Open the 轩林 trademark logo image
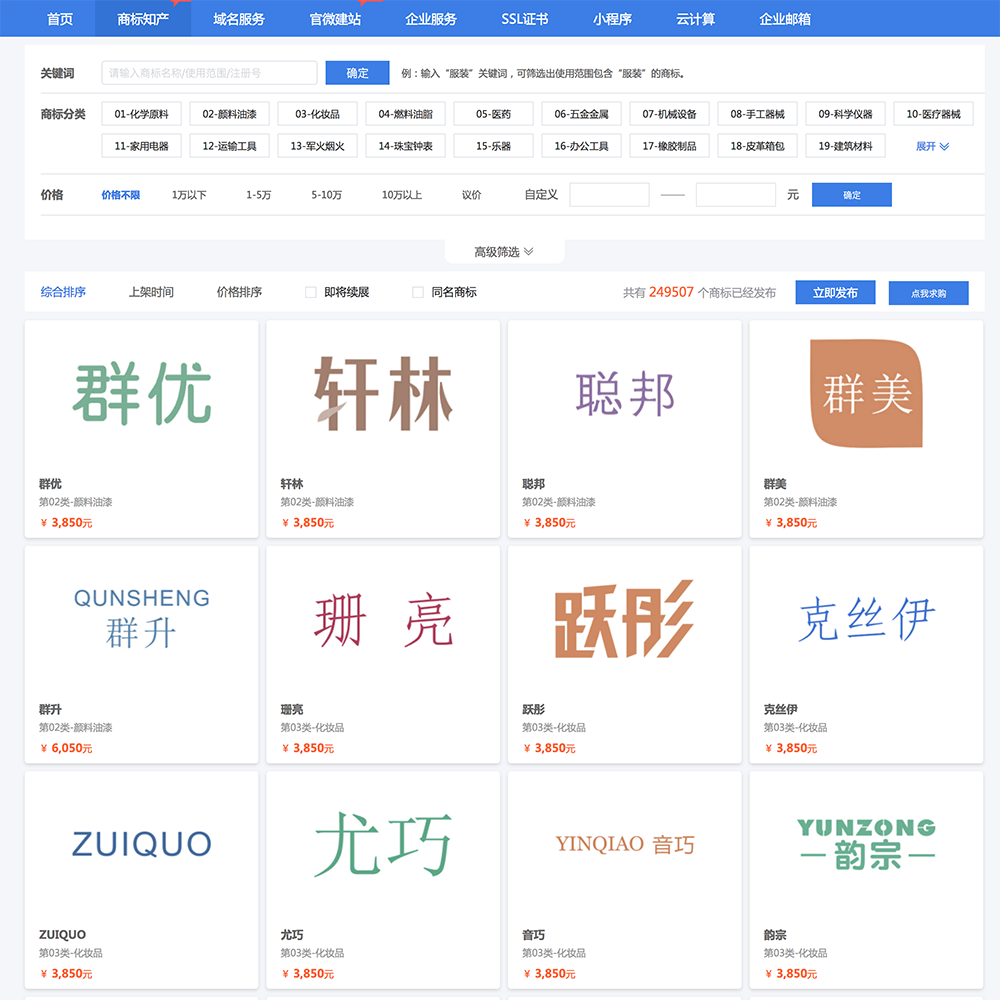The image size is (1000, 1000). 383,394
